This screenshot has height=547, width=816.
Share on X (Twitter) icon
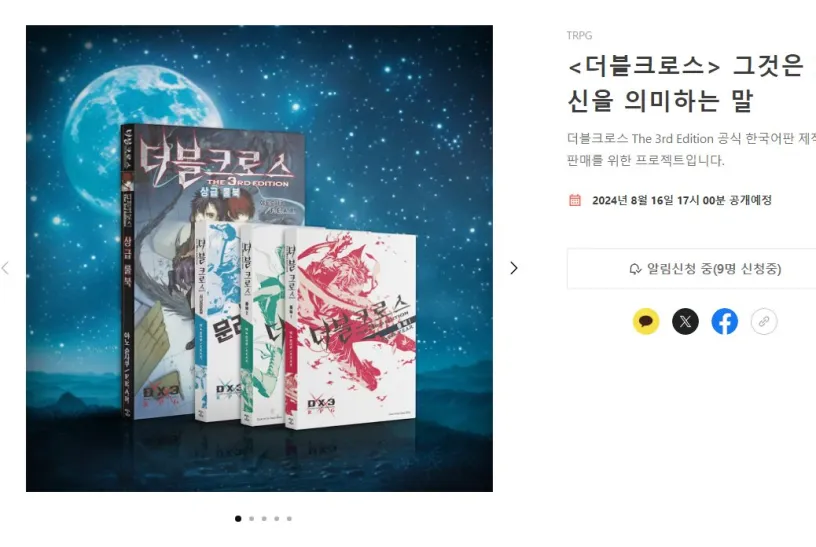[685, 321]
